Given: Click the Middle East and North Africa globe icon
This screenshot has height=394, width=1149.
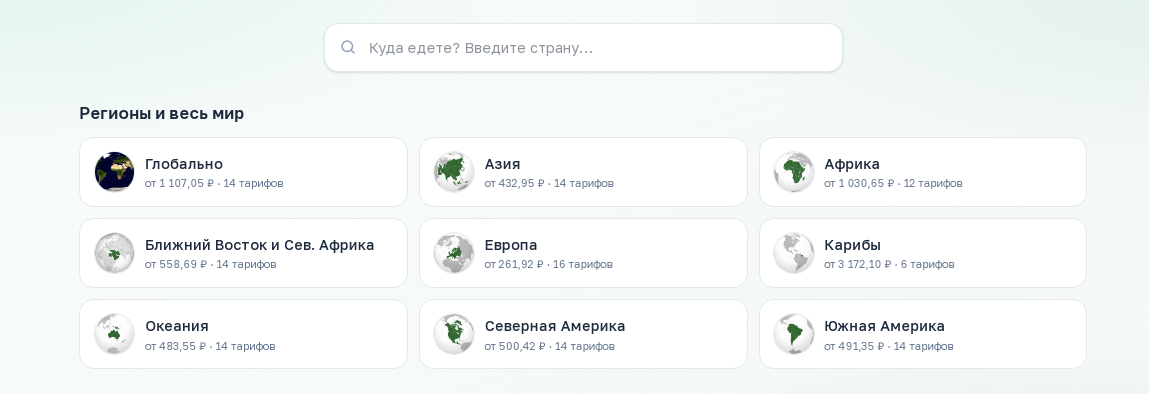Looking at the screenshot, I should pyautogui.click(x=114, y=253).
